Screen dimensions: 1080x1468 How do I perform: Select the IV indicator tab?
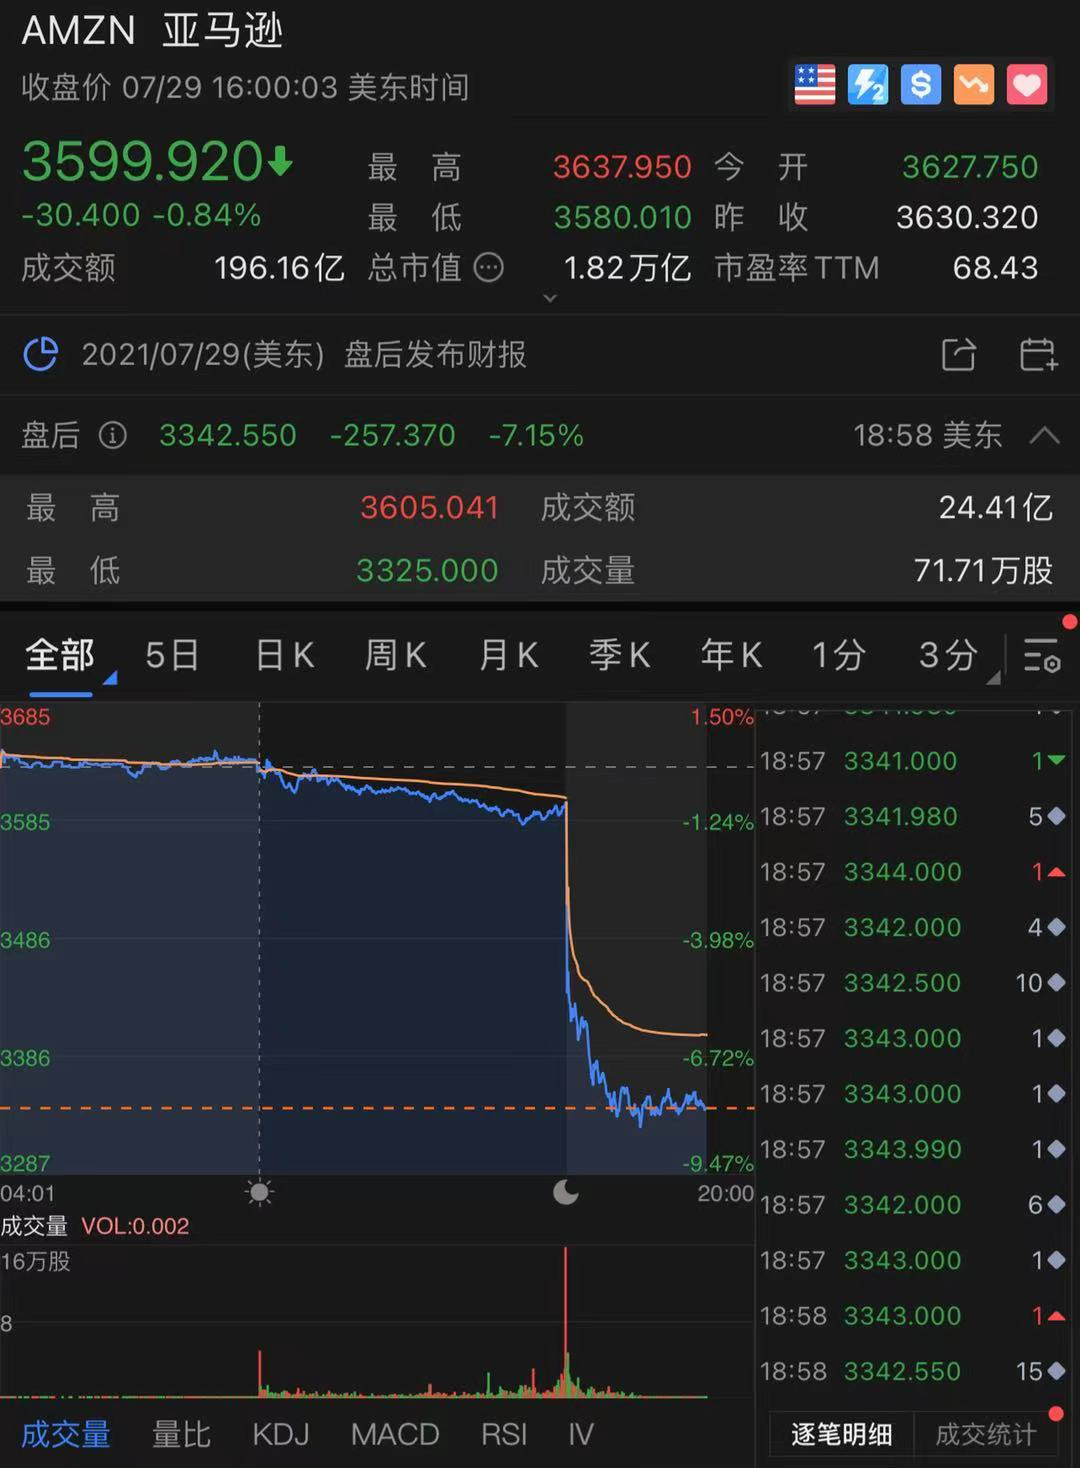581,1434
